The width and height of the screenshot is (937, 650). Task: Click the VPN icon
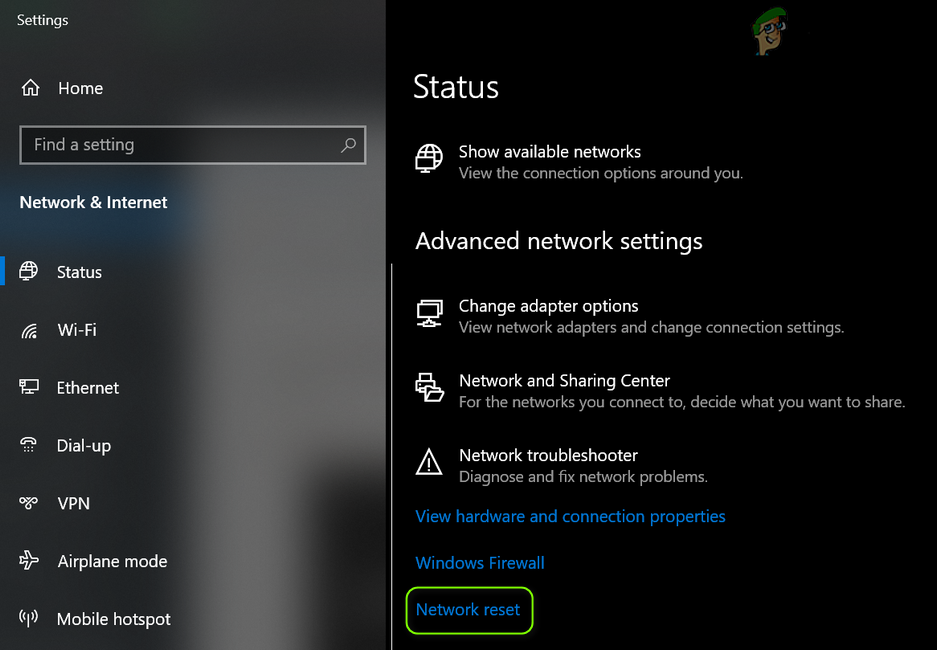pos(29,503)
